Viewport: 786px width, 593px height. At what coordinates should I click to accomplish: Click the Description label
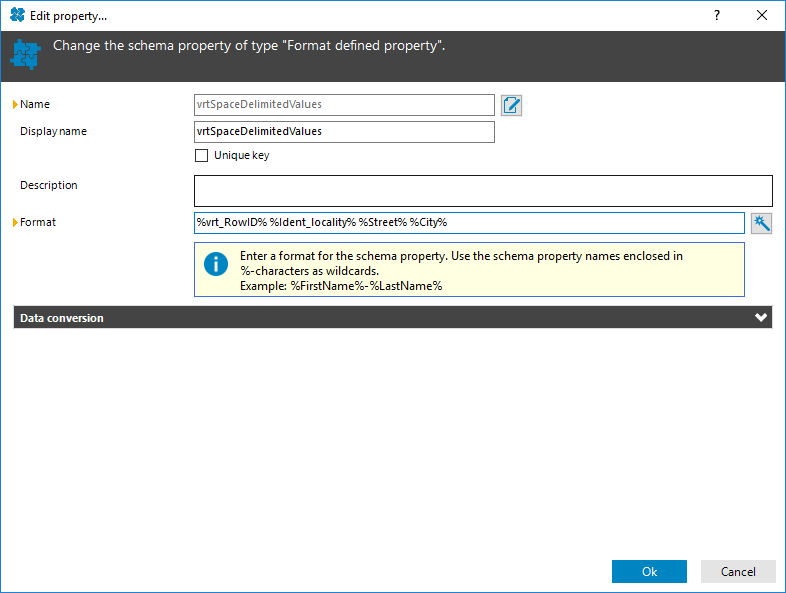(x=49, y=185)
